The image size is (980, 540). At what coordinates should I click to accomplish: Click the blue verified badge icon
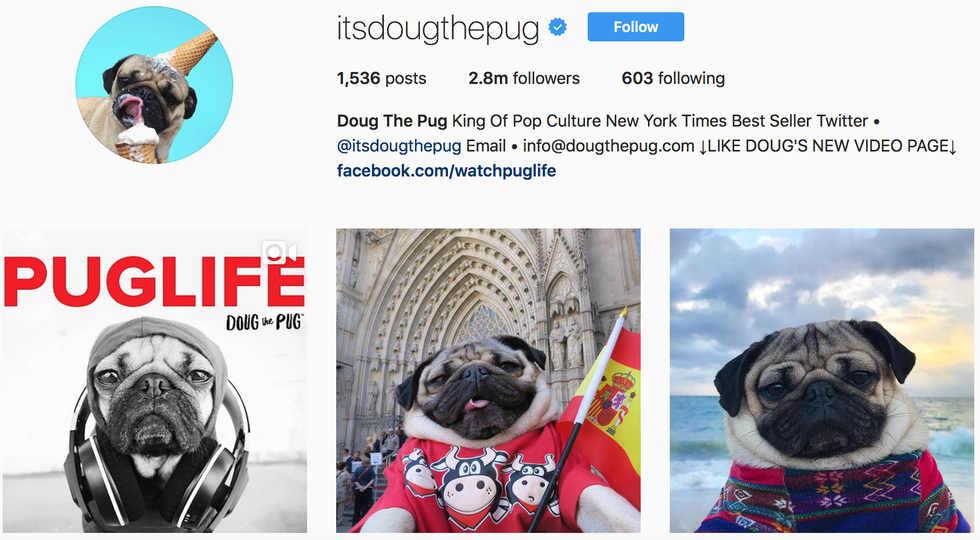coord(558,27)
